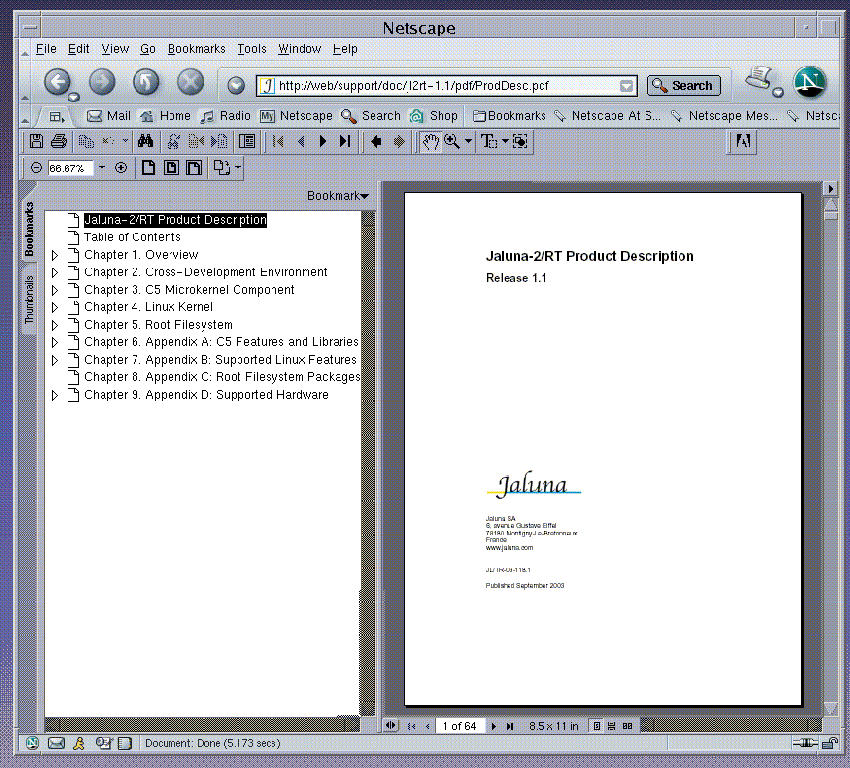This screenshot has width=850, height=768.
Task: Click the URL address field
Action: (x=448, y=86)
